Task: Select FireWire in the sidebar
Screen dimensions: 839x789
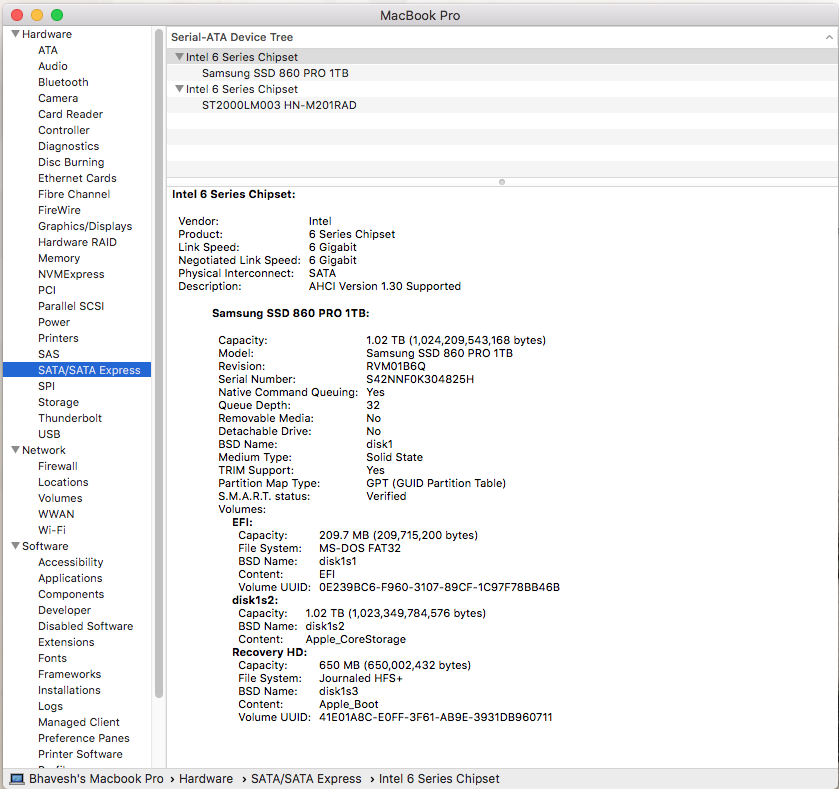Action: [x=59, y=210]
